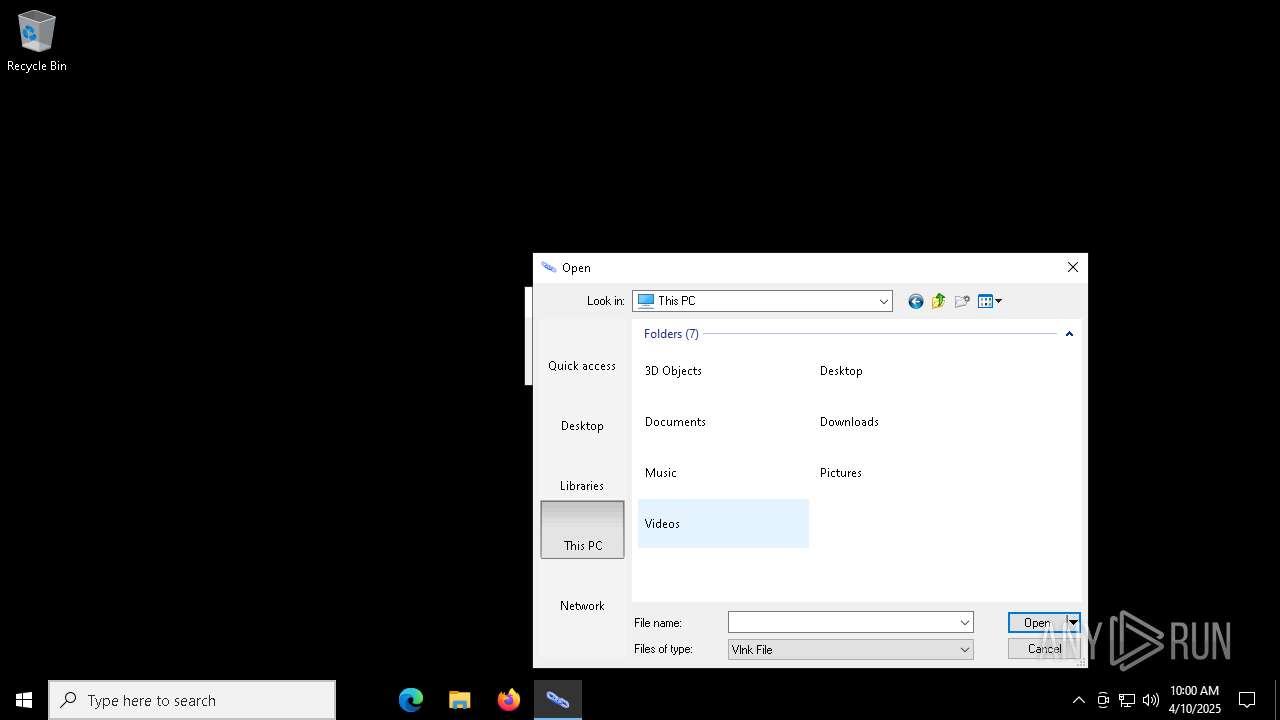The width and height of the screenshot is (1280, 720).
Task: Expand the Look in dropdown
Action: (884, 301)
